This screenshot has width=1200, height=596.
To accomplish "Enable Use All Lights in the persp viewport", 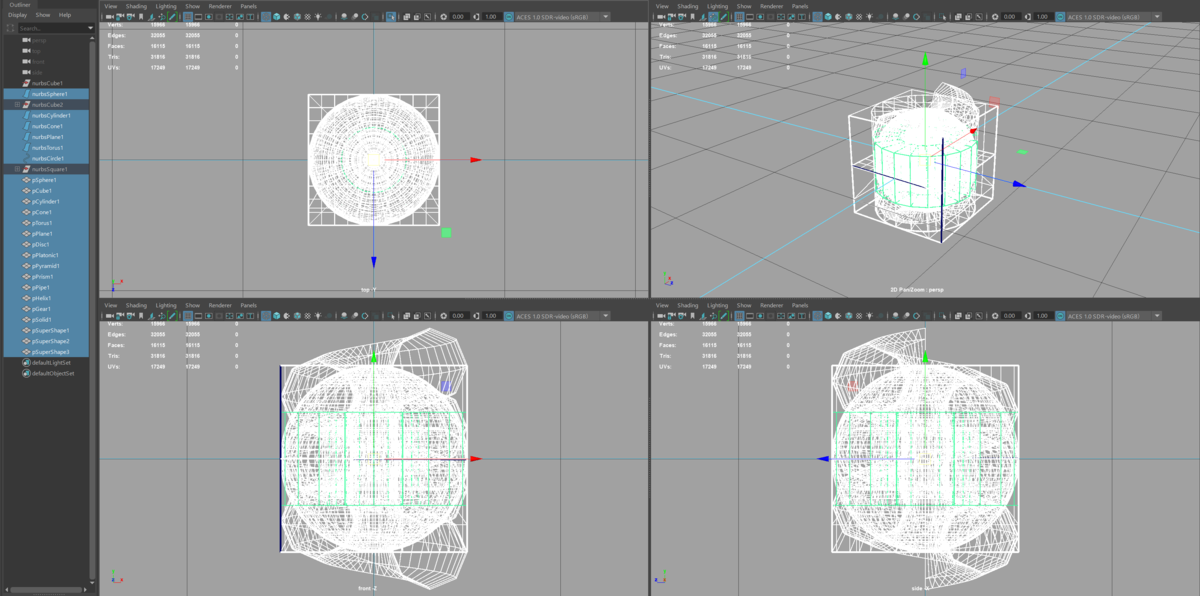I will 869,15.
